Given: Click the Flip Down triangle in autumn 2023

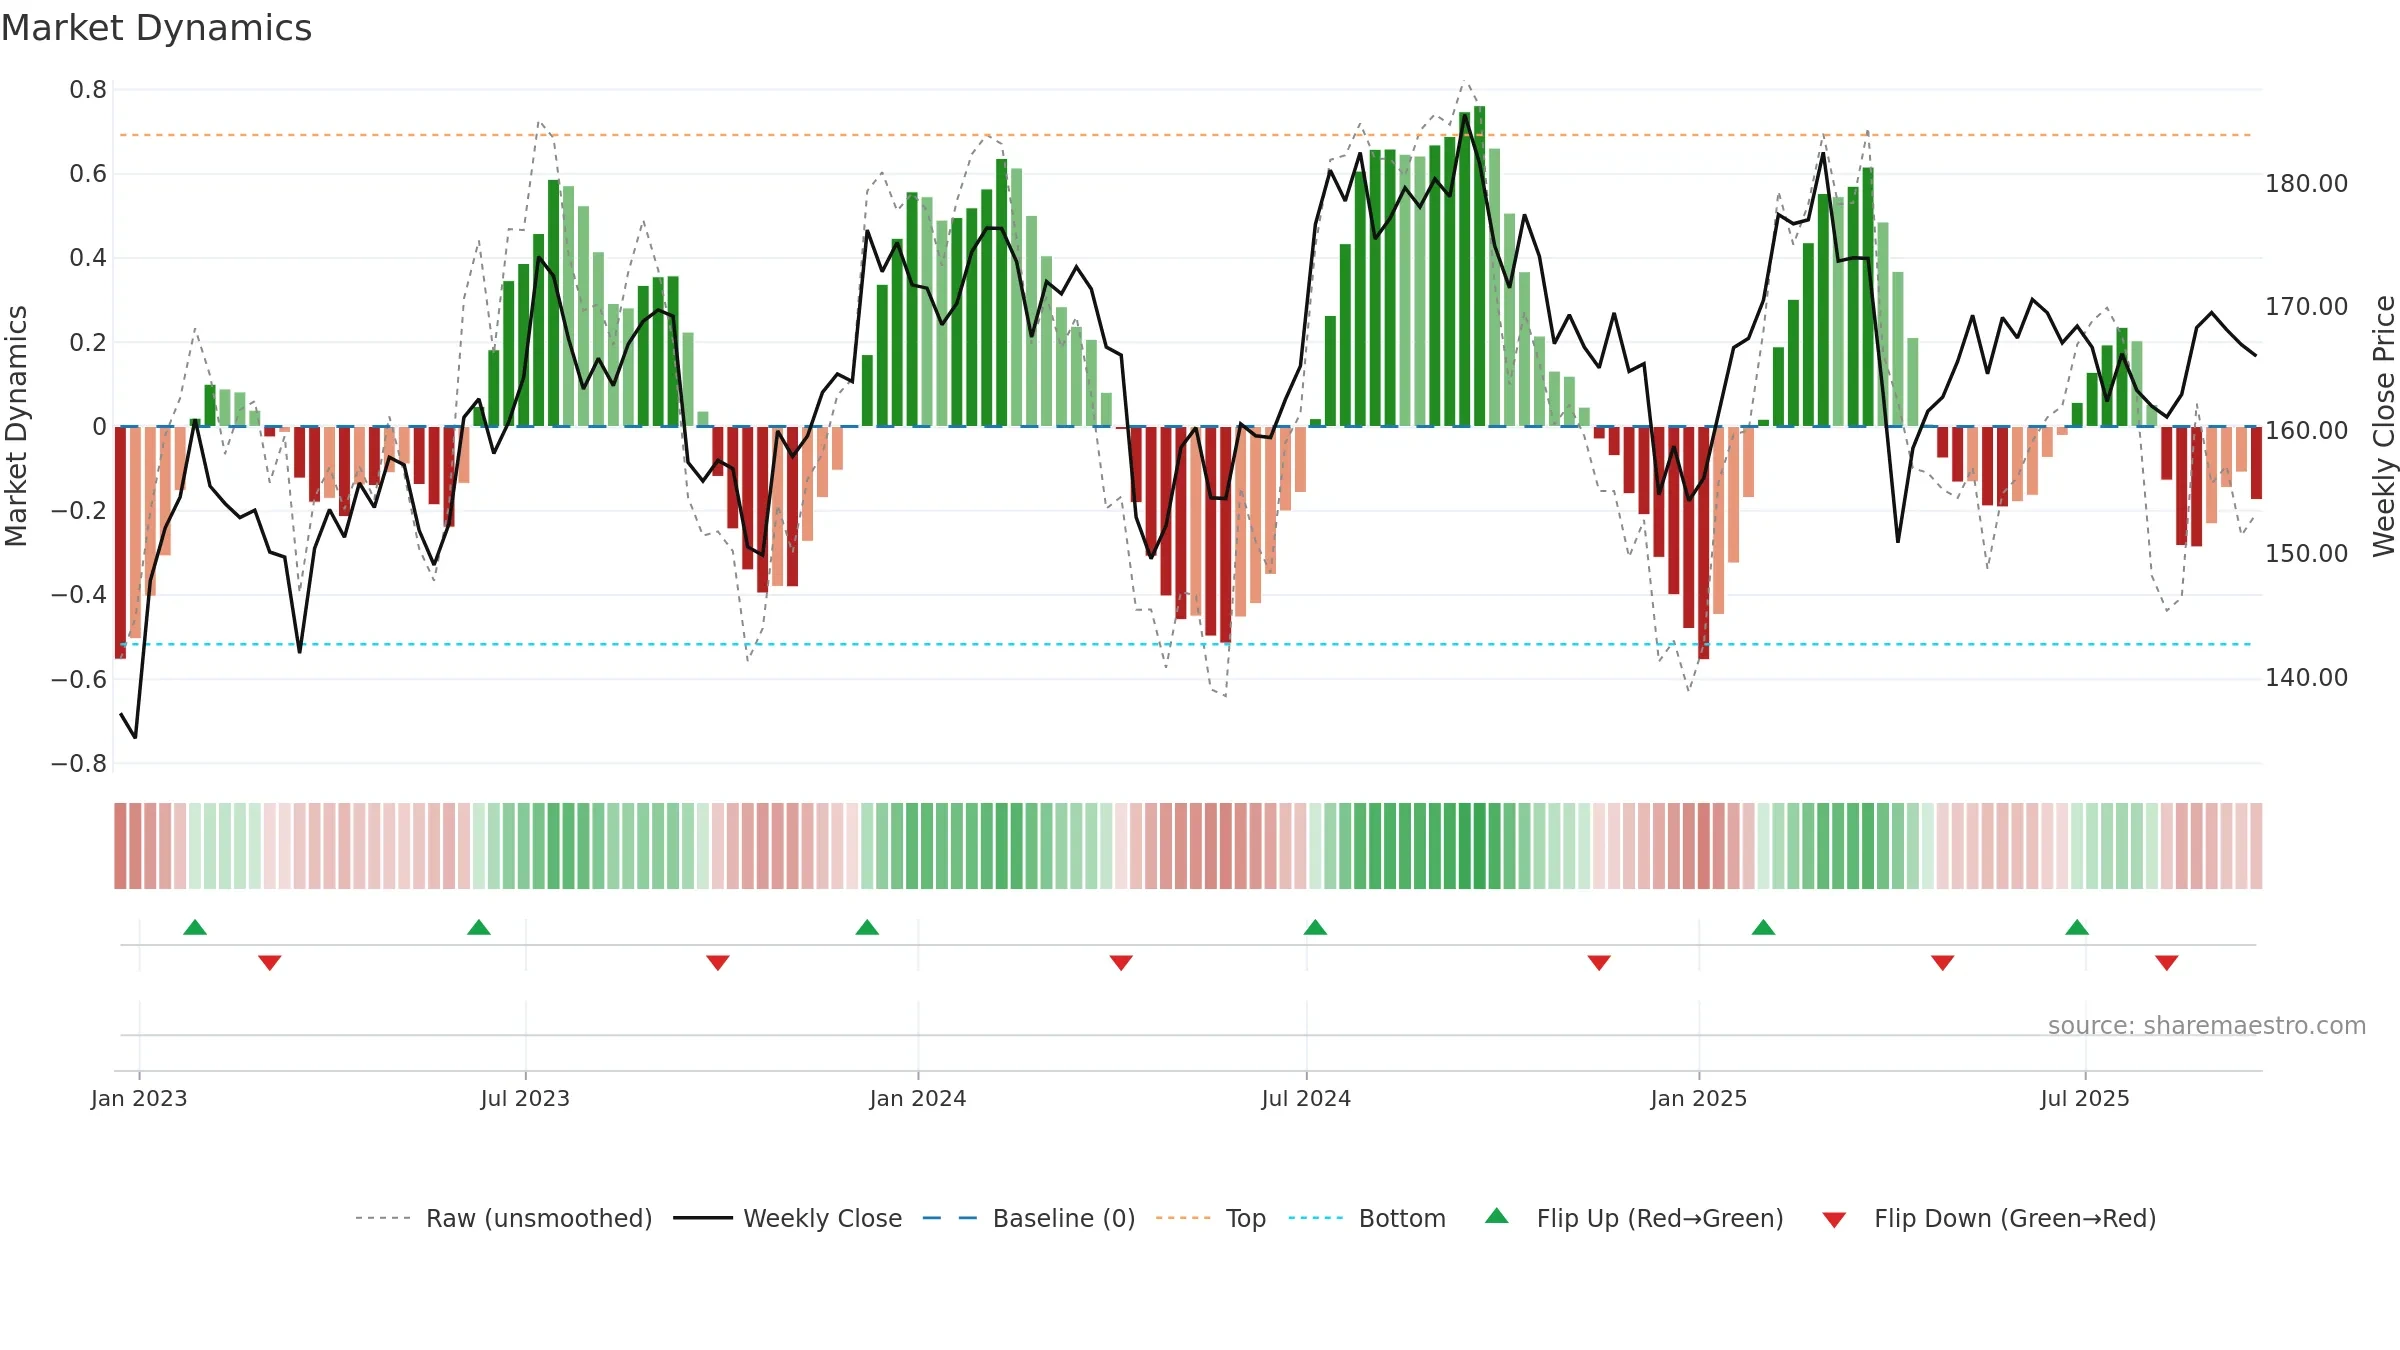Looking at the screenshot, I should click(718, 963).
